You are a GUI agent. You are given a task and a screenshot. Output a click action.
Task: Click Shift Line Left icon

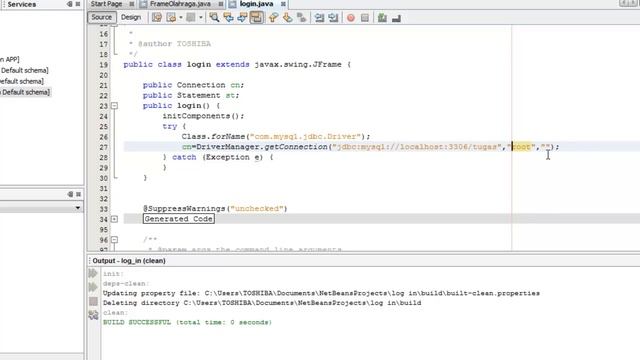[x=319, y=18]
